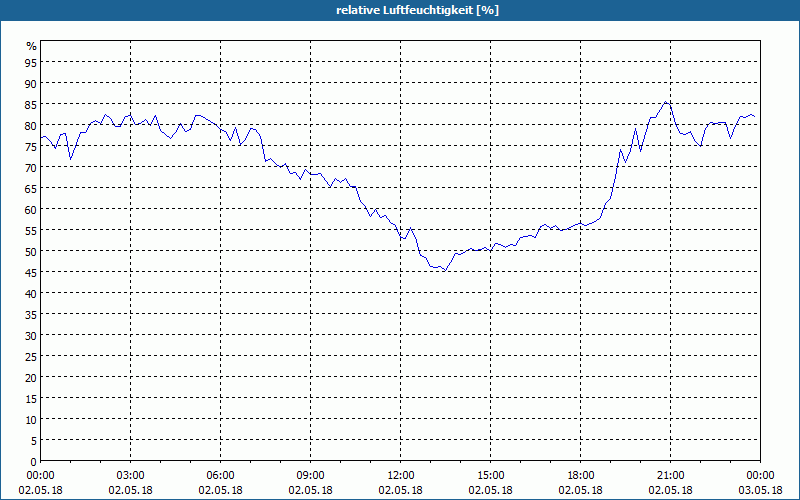Click the % unit label on y-axis

(32, 46)
